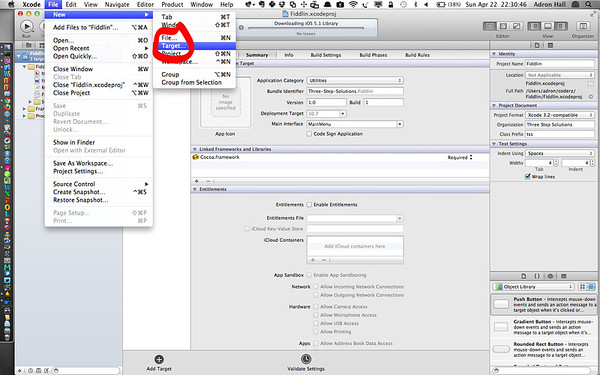The image size is (600, 375).
Task: Click the Push Button library item
Action: coord(543,304)
